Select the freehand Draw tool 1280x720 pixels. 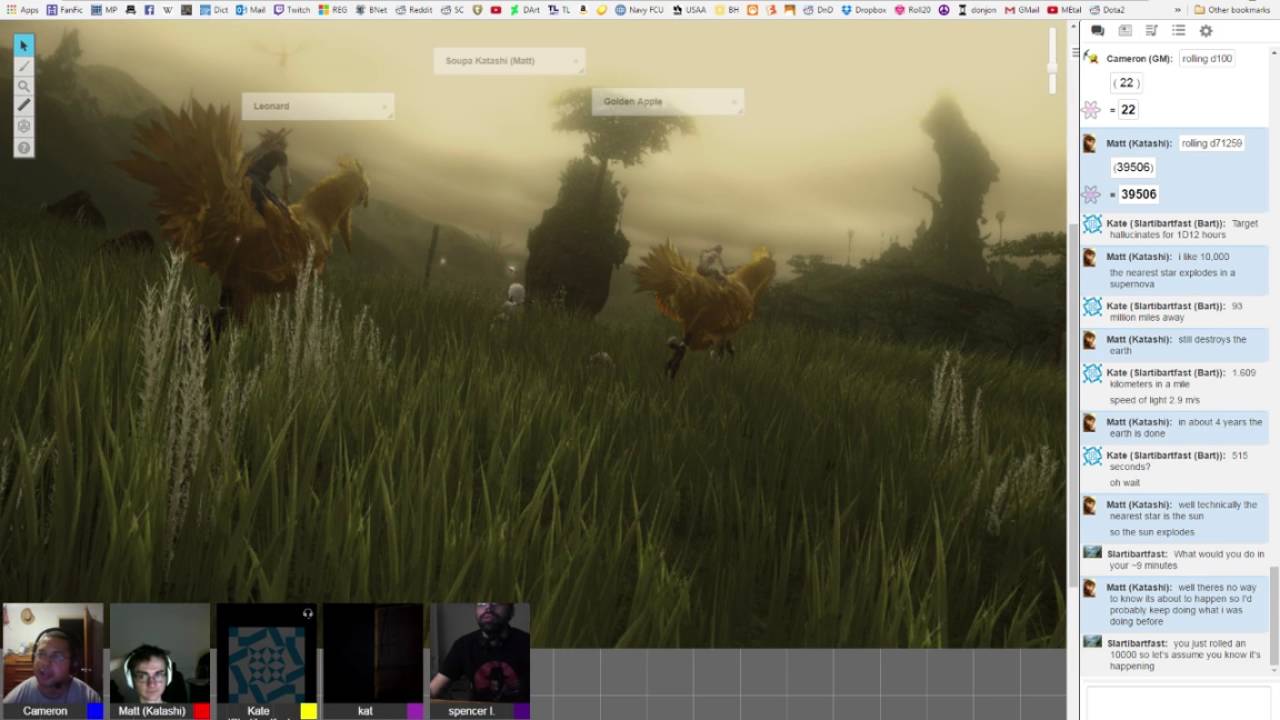(x=24, y=66)
